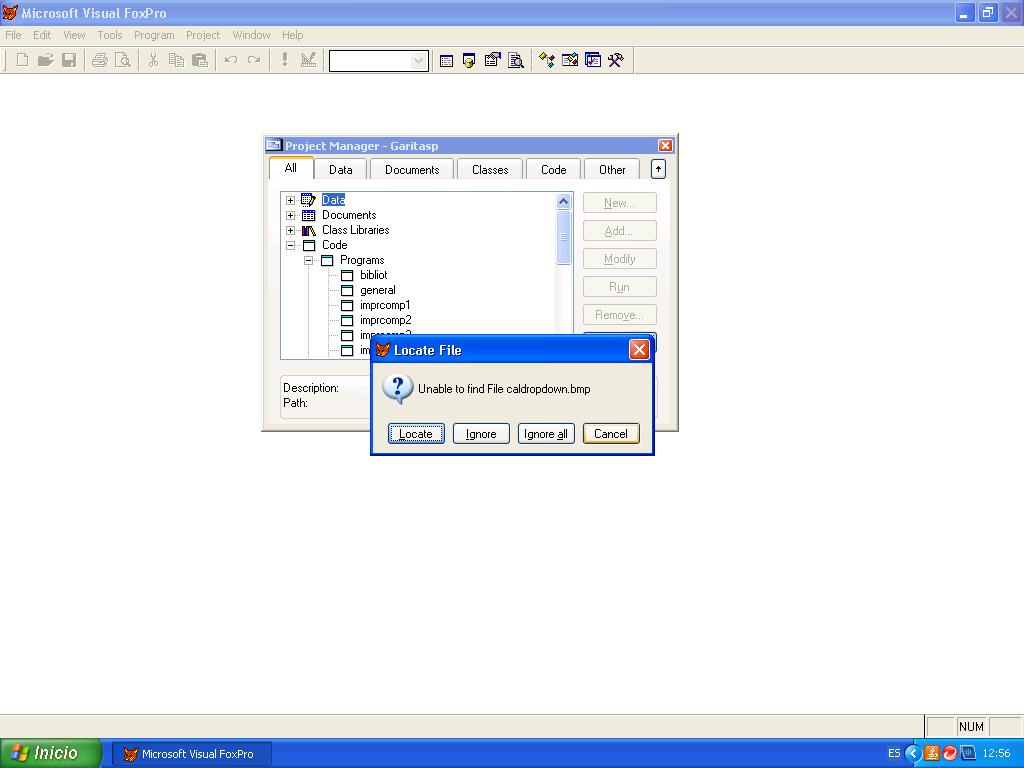The width and height of the screenshot is (1024, 768).
Task: Click the Run exclamation mark toolbar icon
Action: pyautogui.click(x=285, y=60)
